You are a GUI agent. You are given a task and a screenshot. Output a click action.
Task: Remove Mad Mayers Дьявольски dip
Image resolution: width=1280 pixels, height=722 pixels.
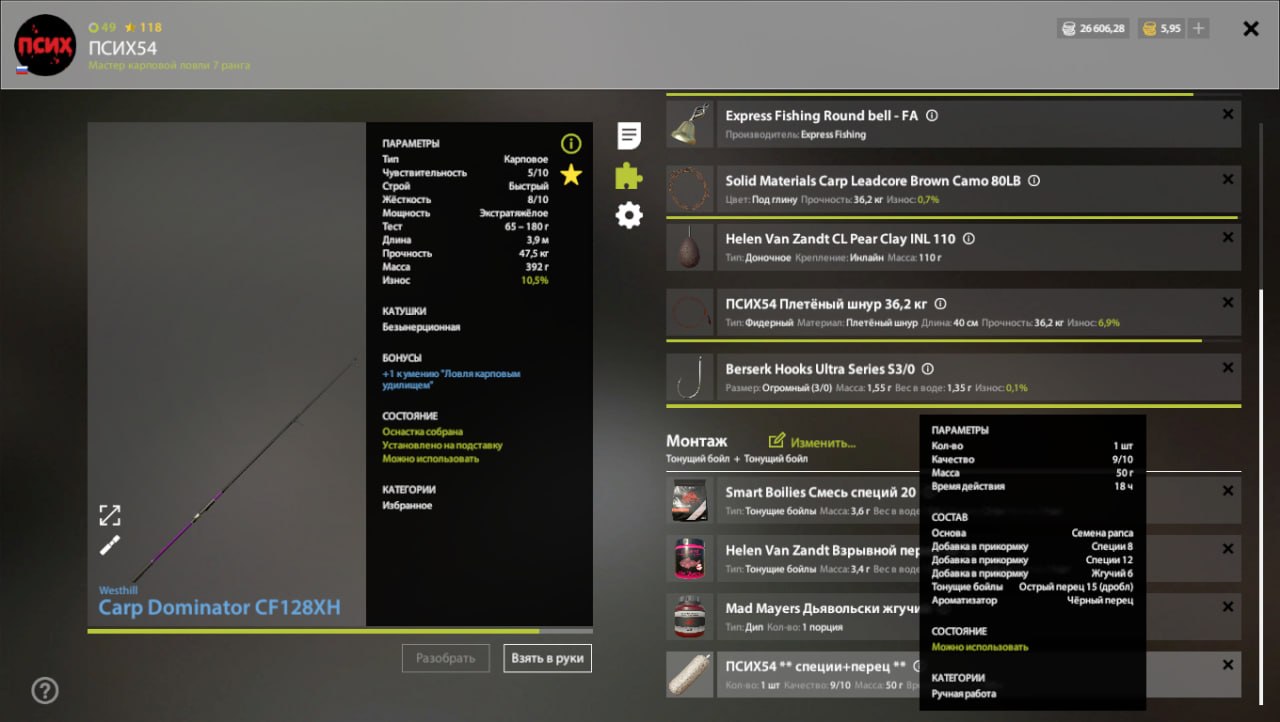1228,607
